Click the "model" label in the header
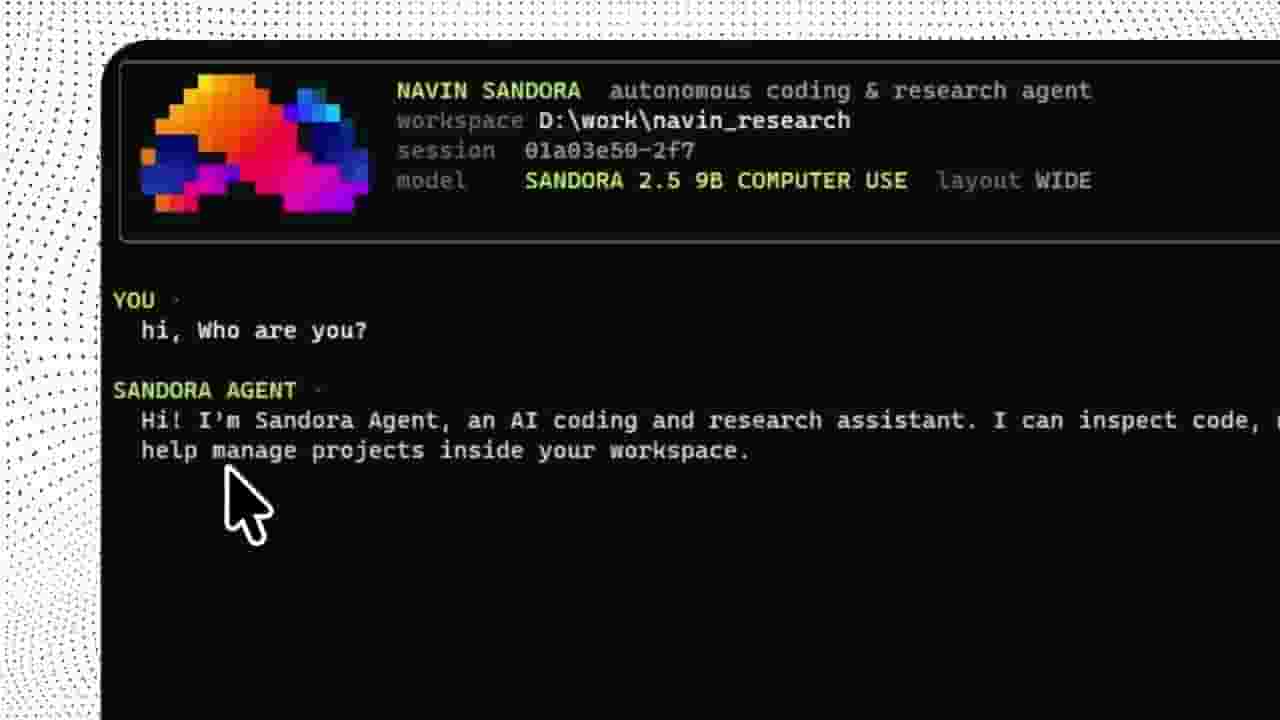Screen dimensions: 1280x720 pyautogui.click(x=431, y=181)
